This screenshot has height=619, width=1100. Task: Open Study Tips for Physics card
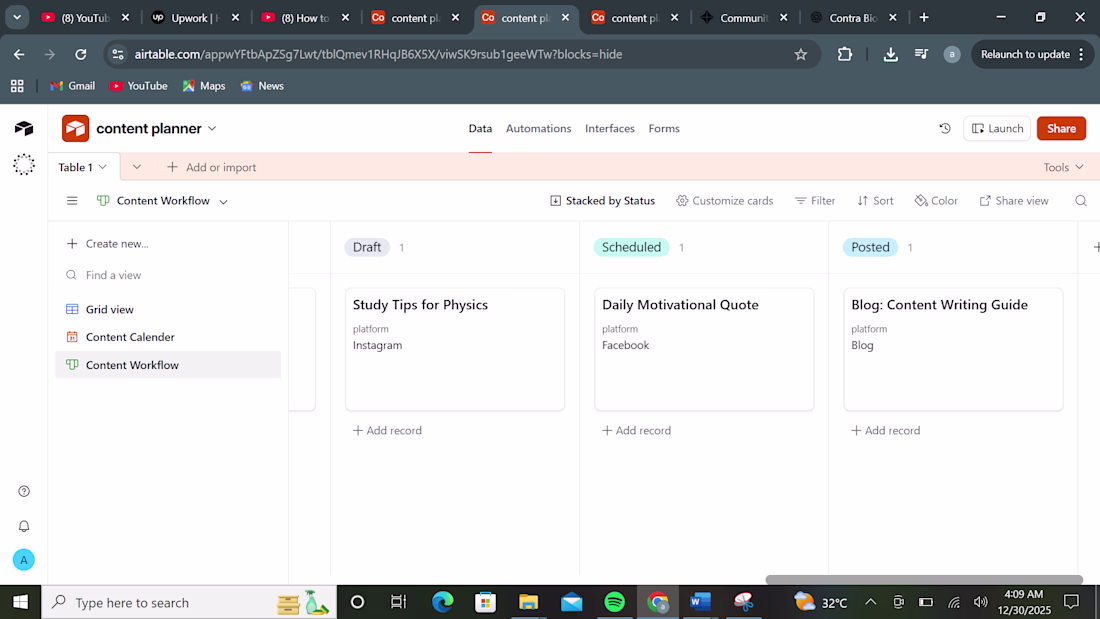[455, 349]
